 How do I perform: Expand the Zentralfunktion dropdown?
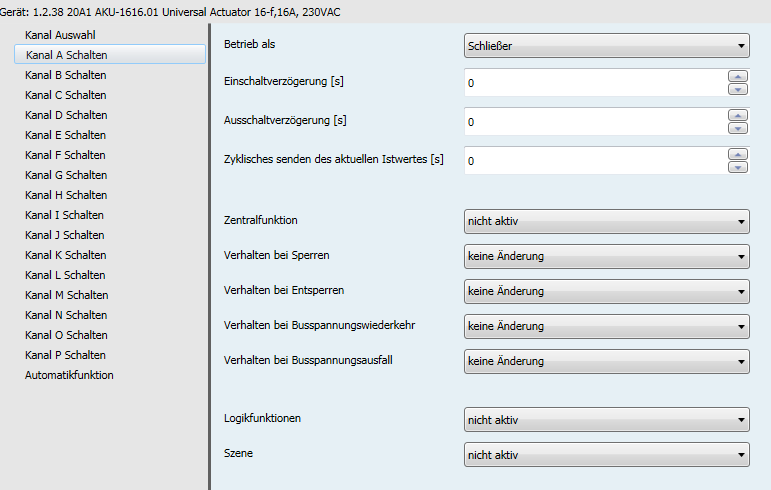click(x=606, y=222)
